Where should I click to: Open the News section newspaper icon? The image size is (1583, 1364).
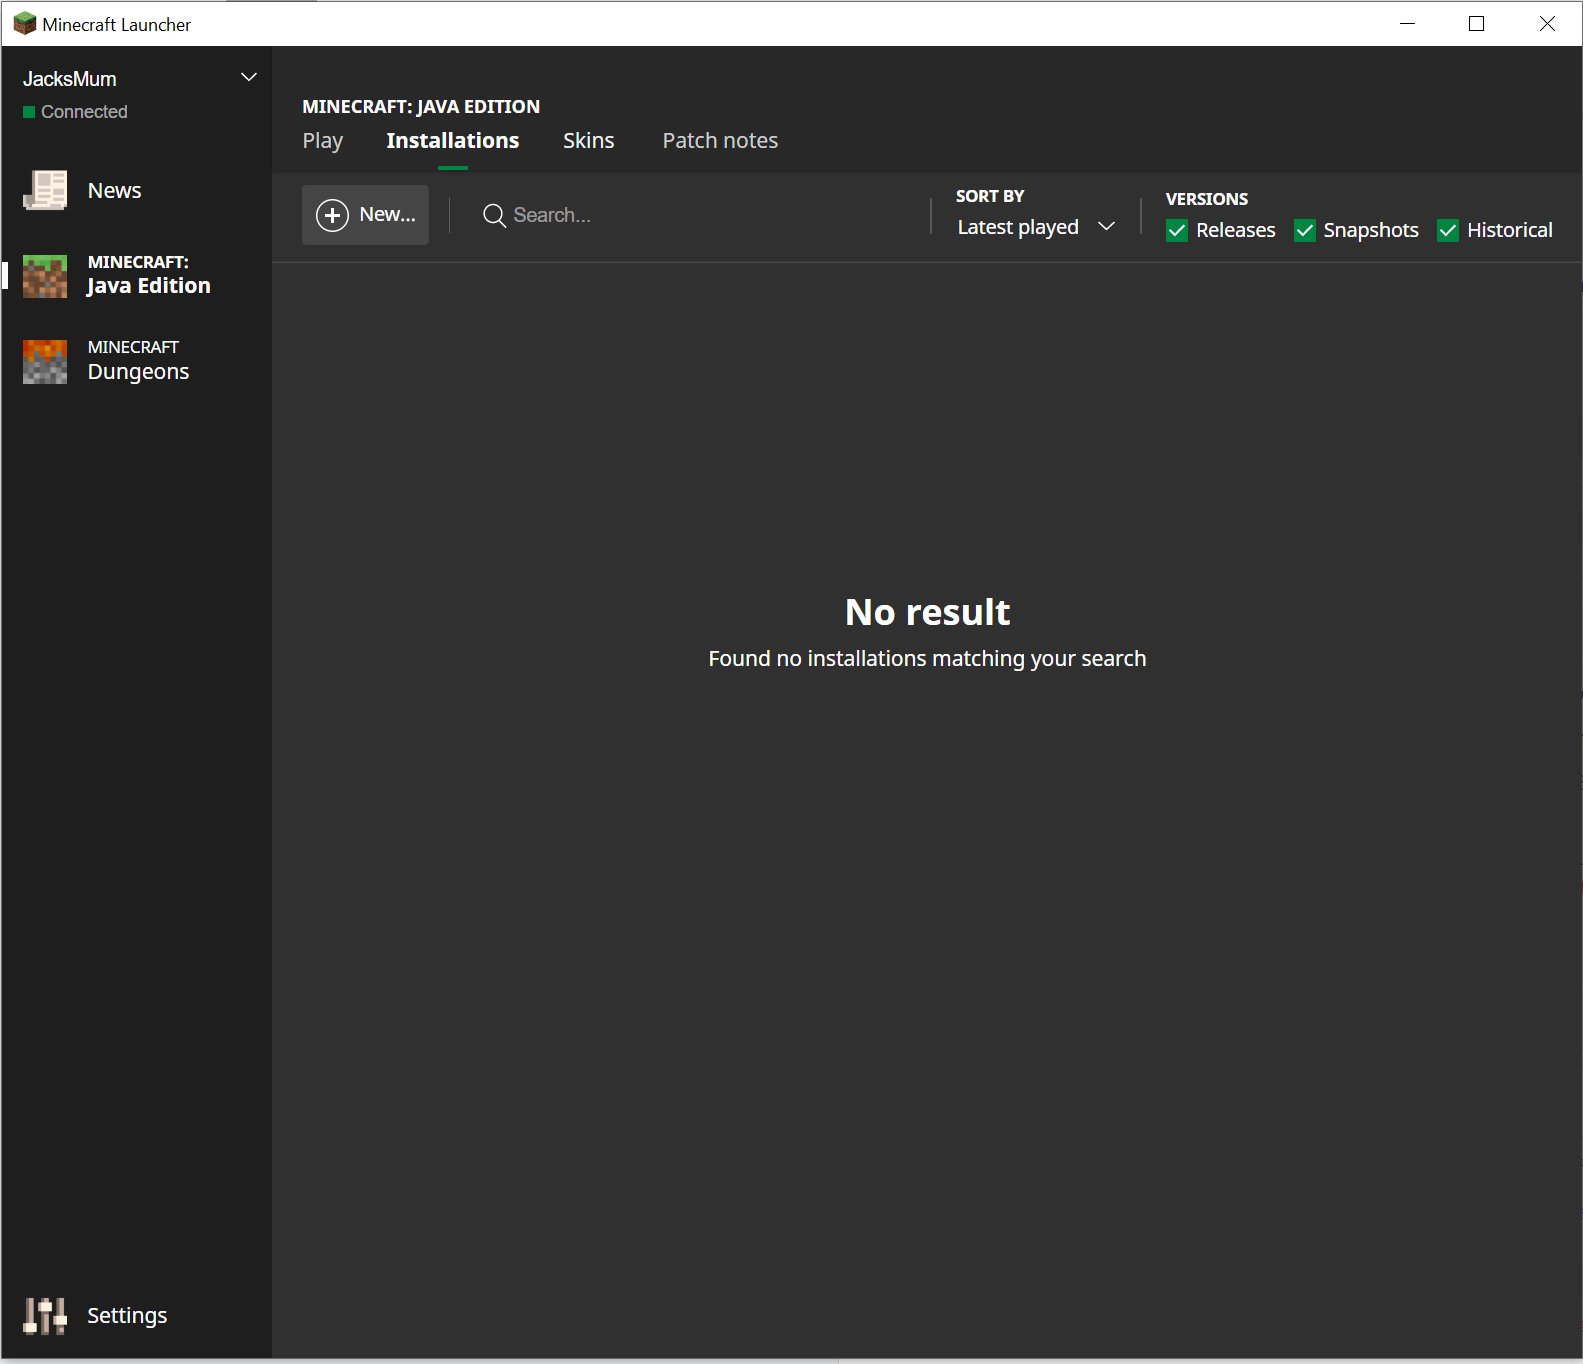45,190
